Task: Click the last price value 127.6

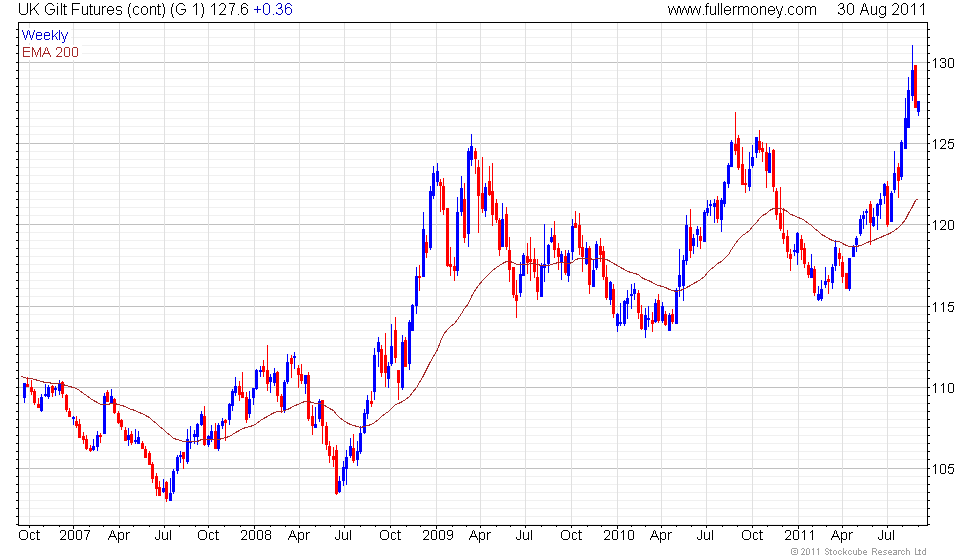Action: click(x=229, y=9)
